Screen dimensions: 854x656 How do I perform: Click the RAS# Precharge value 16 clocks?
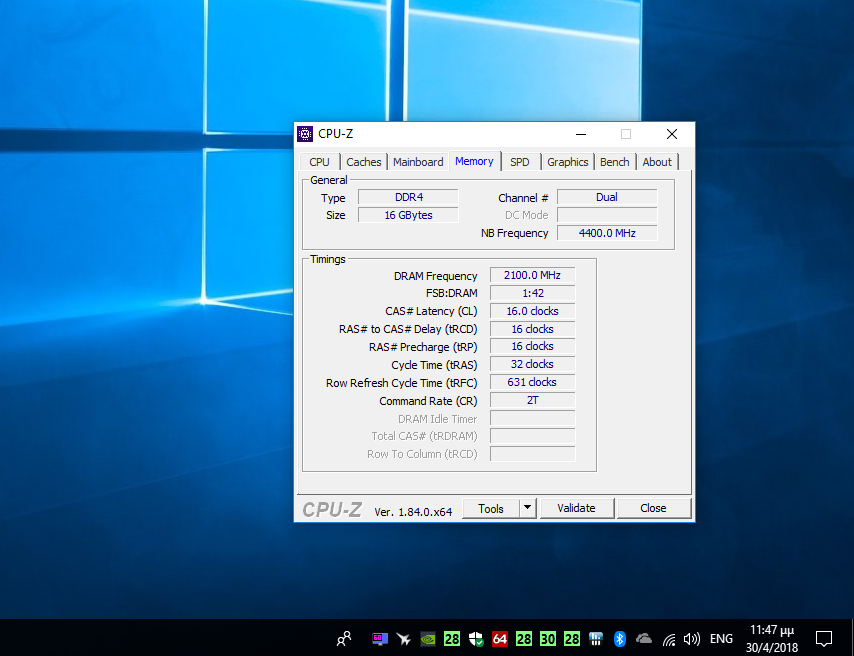pyautogui.click(x=532, y=347)
